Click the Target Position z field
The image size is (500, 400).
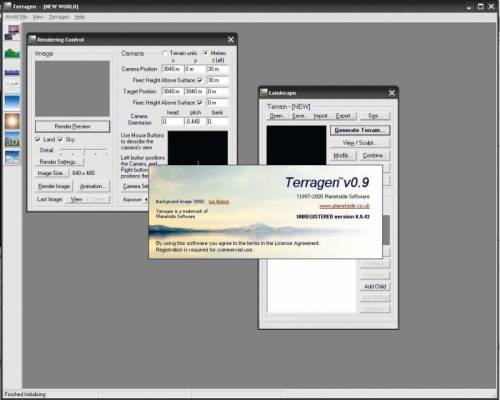coord(218,91)
